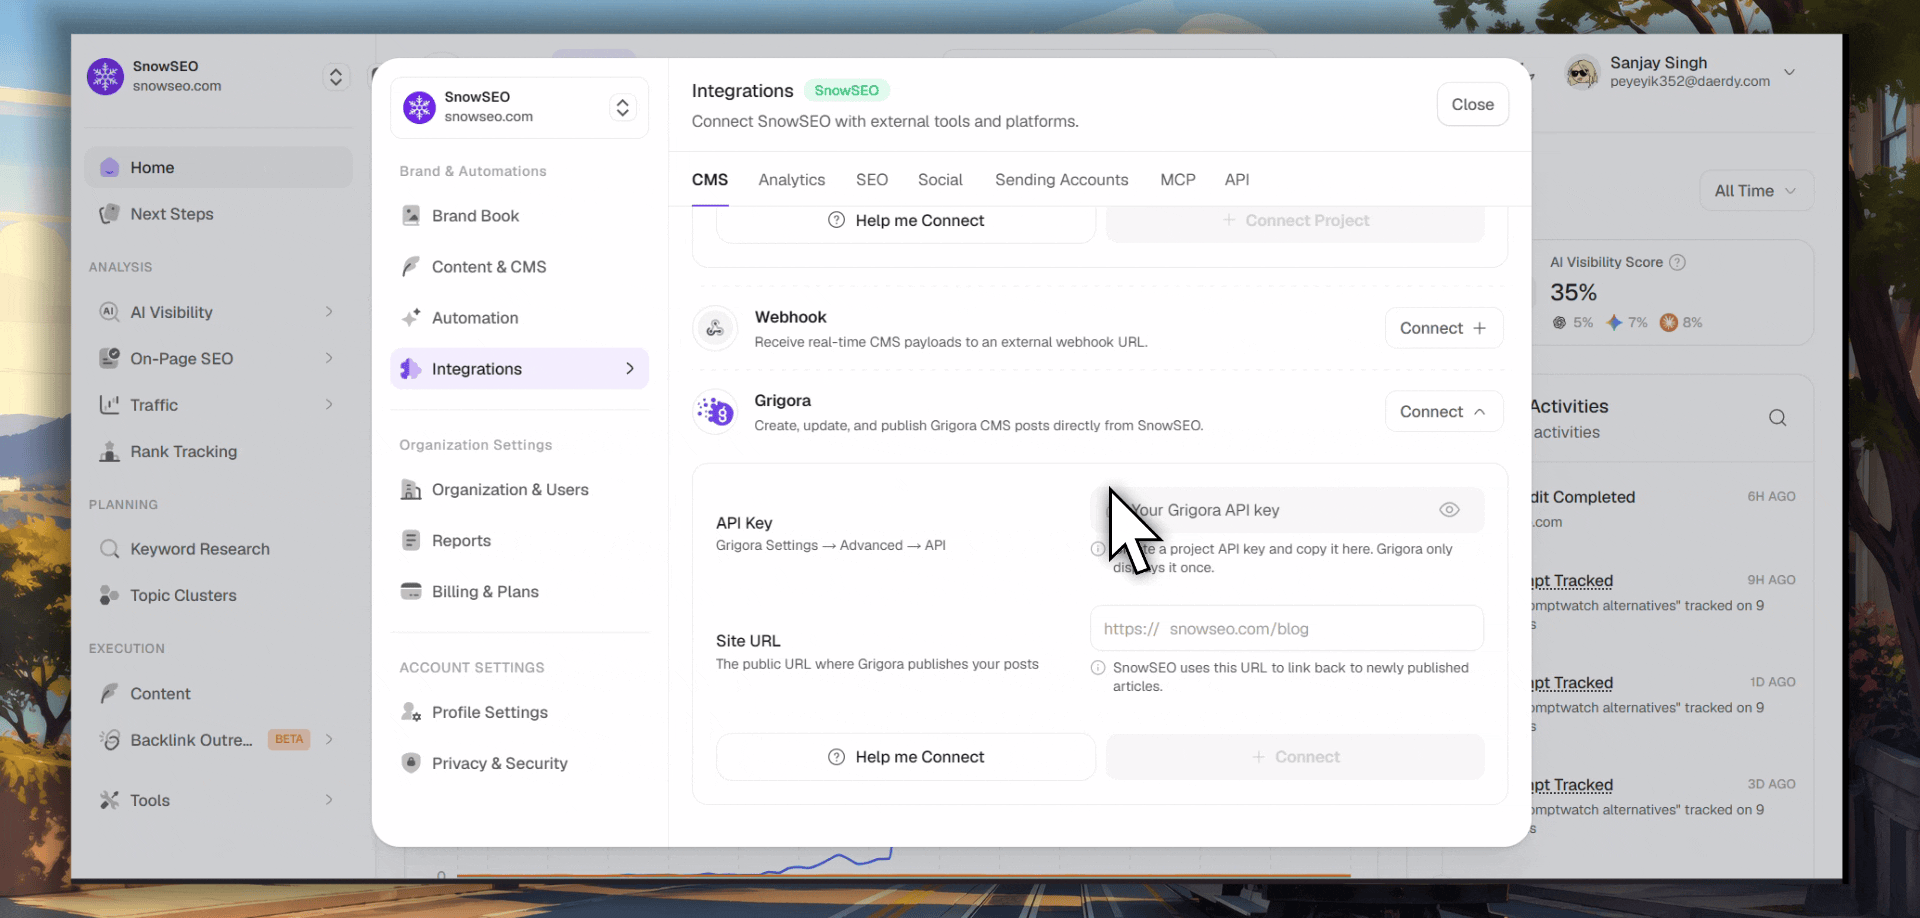This screenshot has width=1920, height=918.
Task: Click the Webhook integration icon
Action: tap(715, 328)
